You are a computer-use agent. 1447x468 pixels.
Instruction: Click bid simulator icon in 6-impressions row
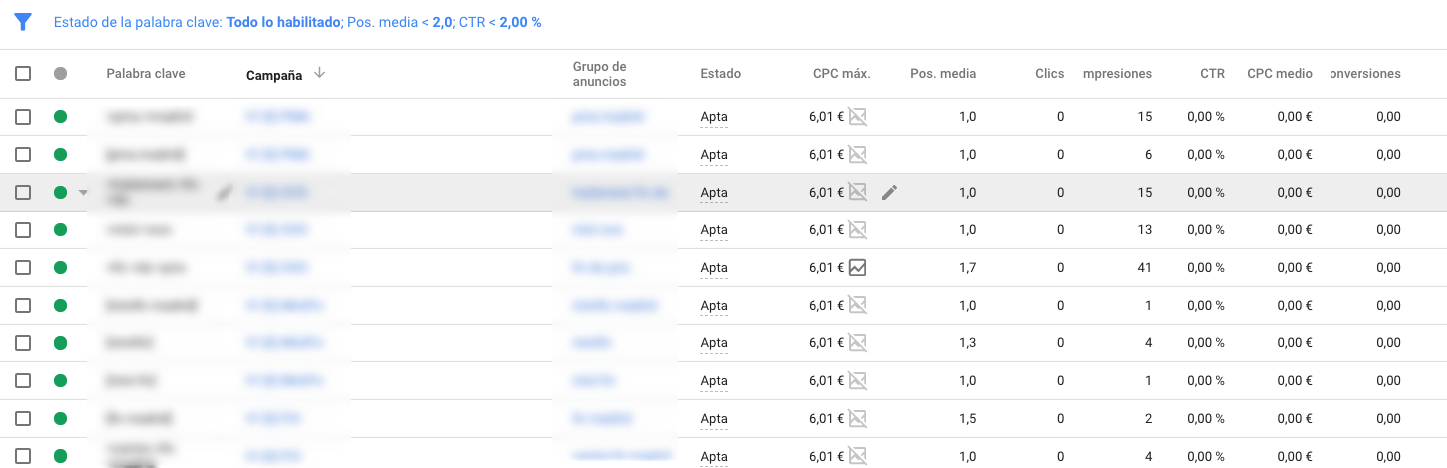[x=857, y=155]
